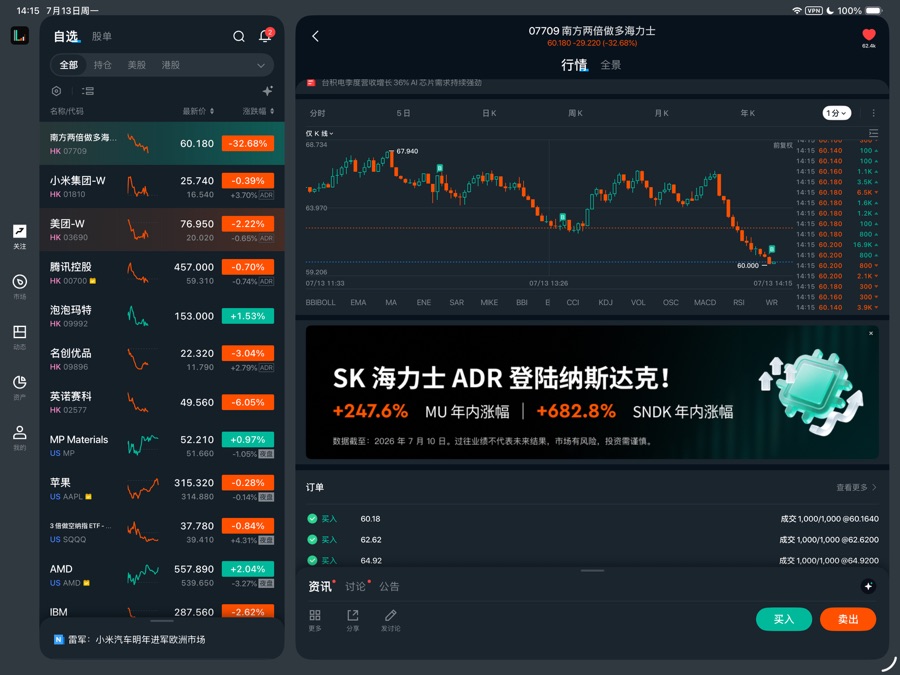Viewport: 900px width, 675px height.
Task: Go back with the left arrow
Action: tap(315, 36)
